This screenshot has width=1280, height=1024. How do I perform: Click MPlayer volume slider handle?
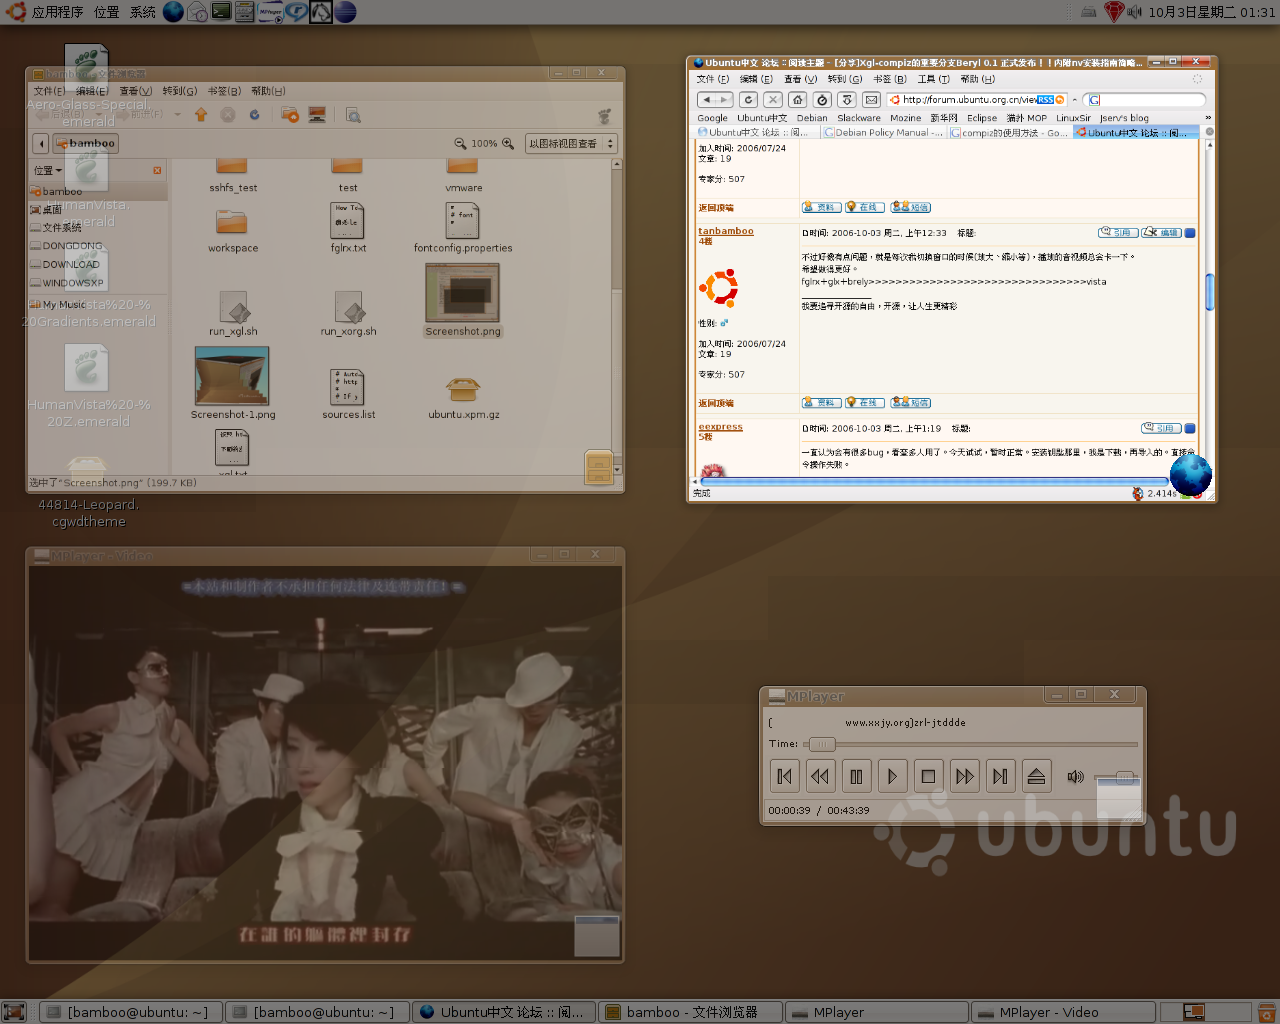coord(1125,776)
